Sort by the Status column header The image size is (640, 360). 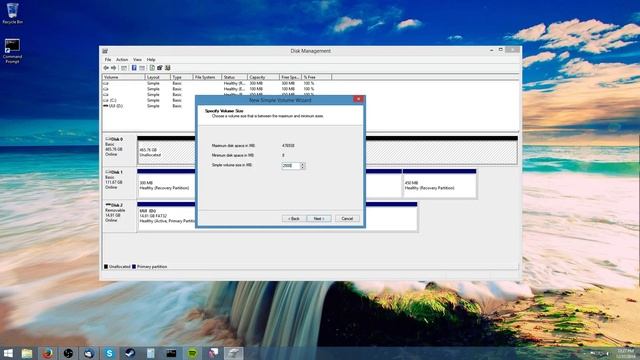[x=235, y=77]
